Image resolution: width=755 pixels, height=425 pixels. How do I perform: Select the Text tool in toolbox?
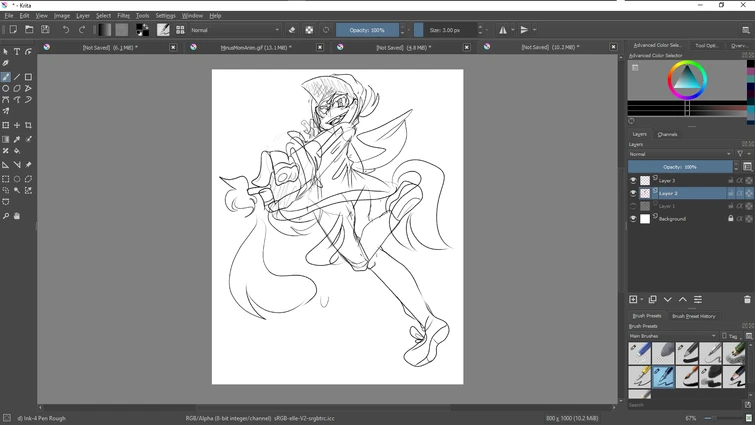[17, 52]
